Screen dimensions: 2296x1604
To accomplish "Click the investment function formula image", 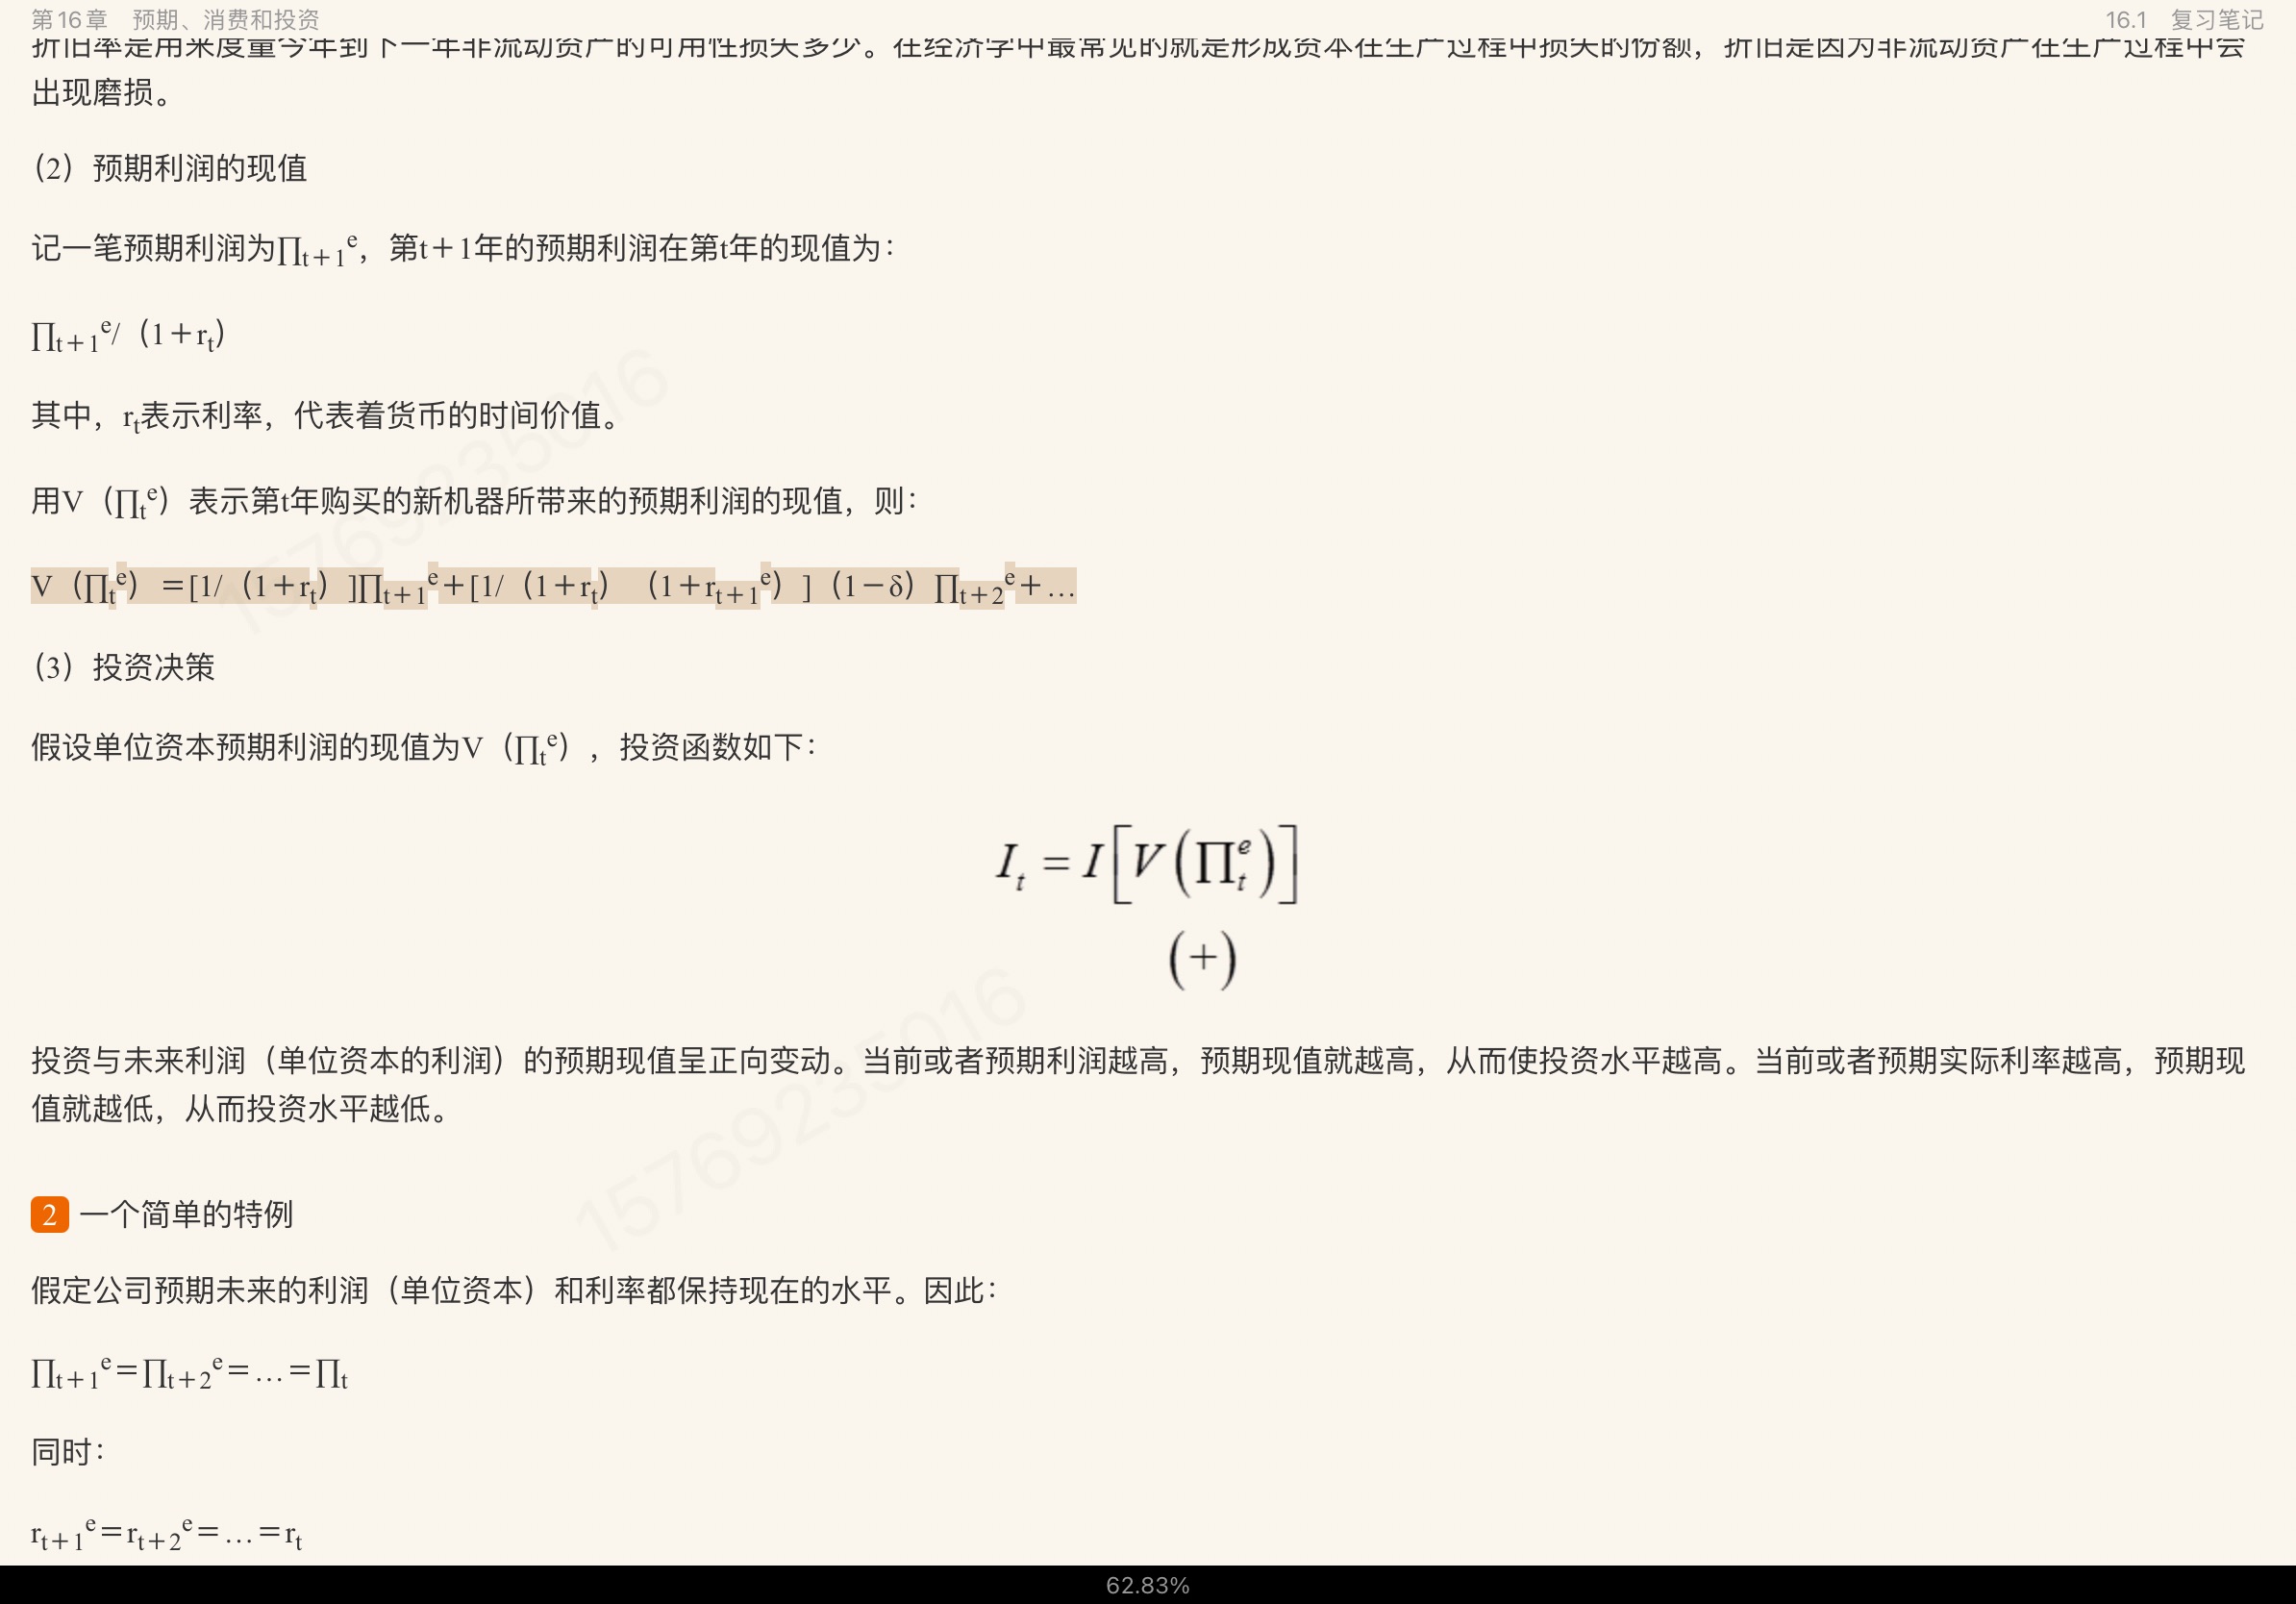I will [x=1146, y=863].
